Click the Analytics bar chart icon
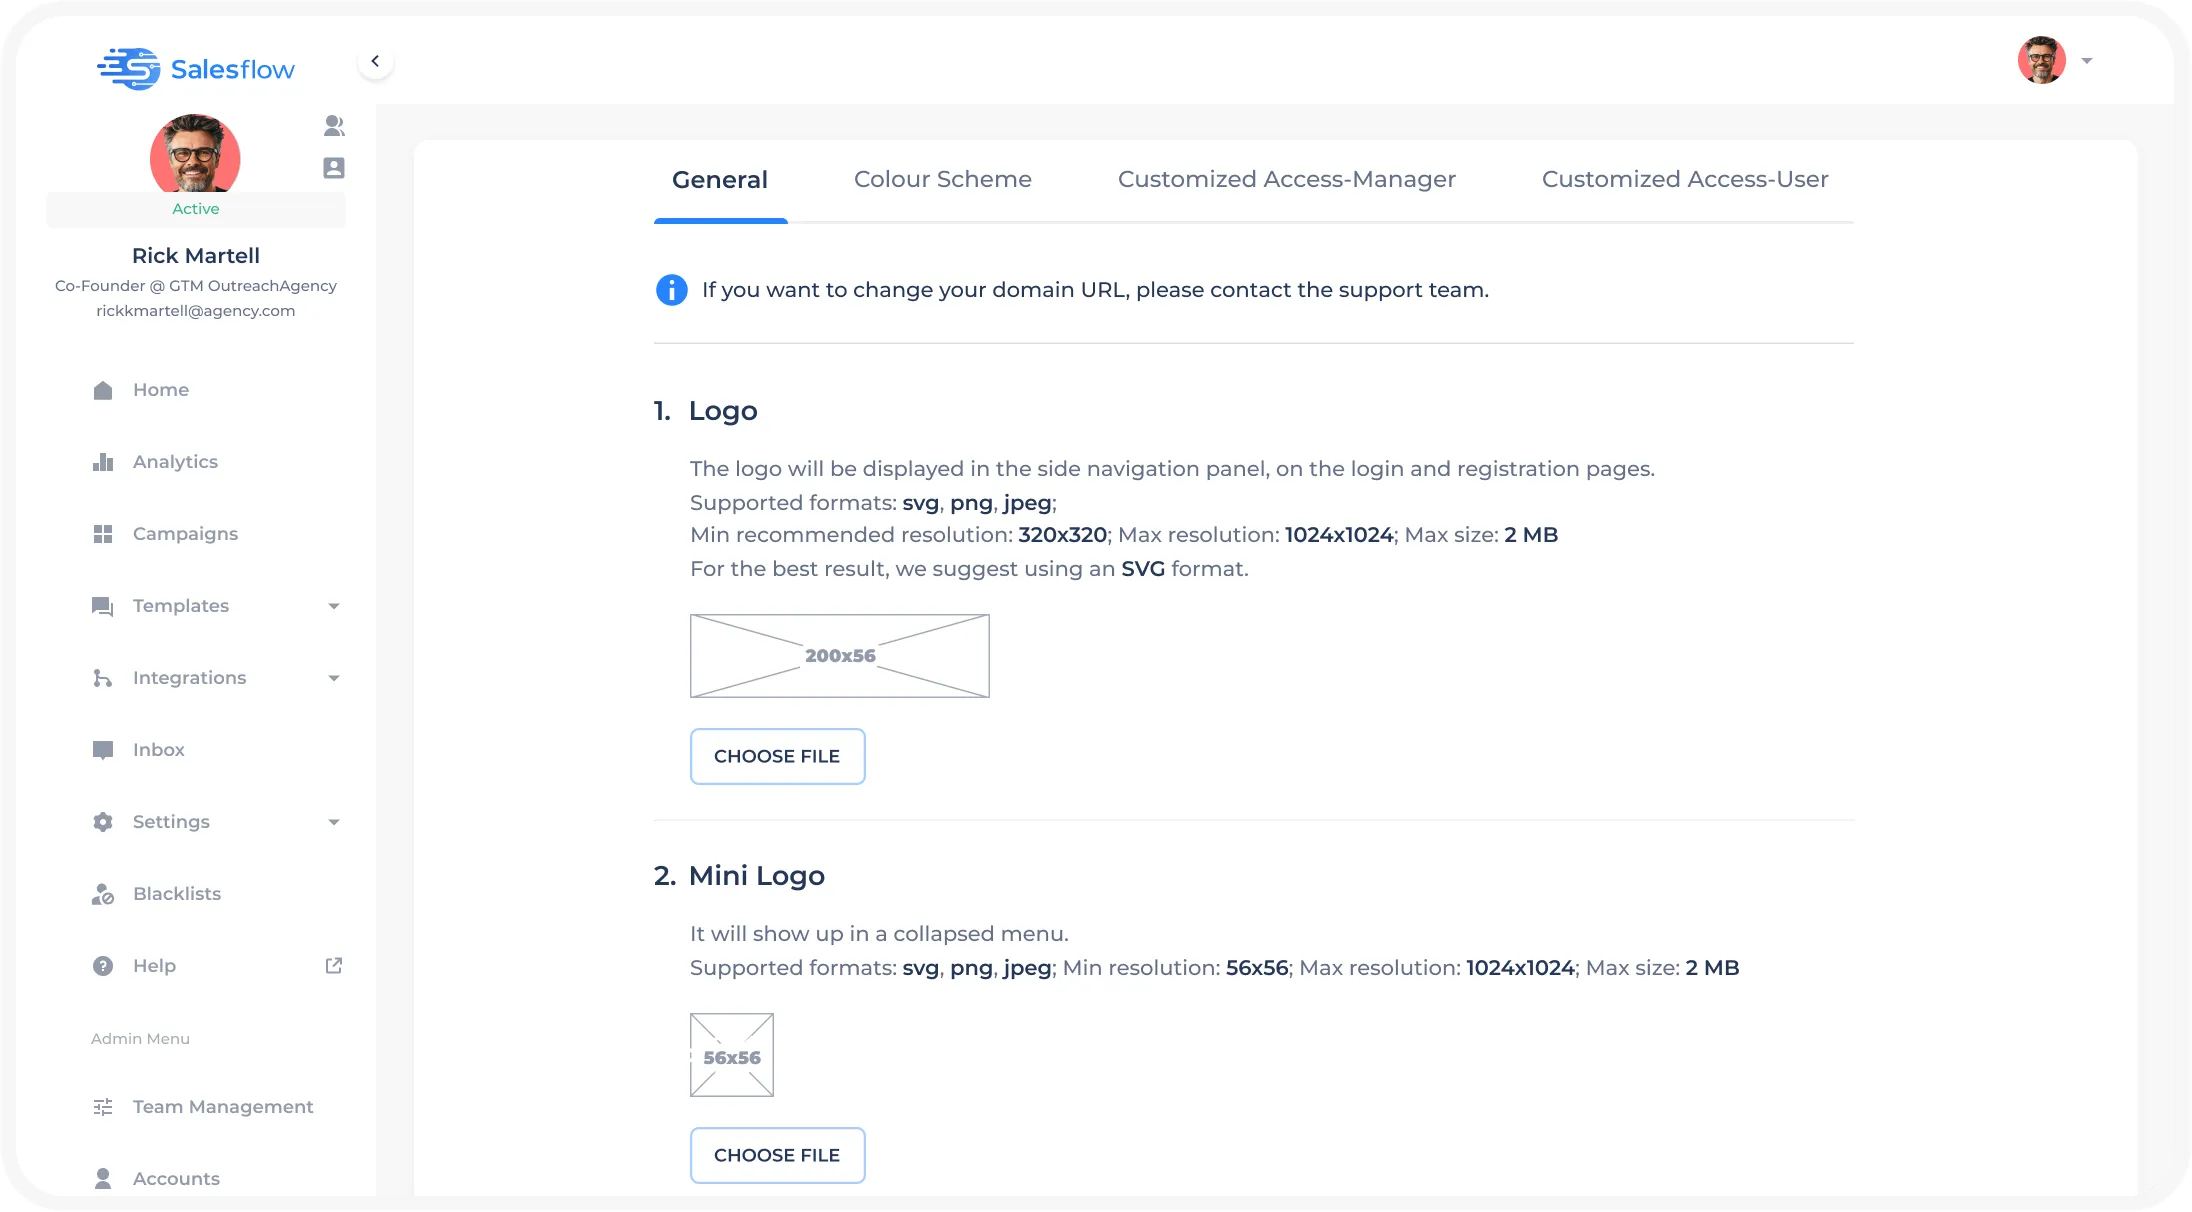Image resolution: width=2192 pixels, height=1212 pixels. click(x=103, y=462)
